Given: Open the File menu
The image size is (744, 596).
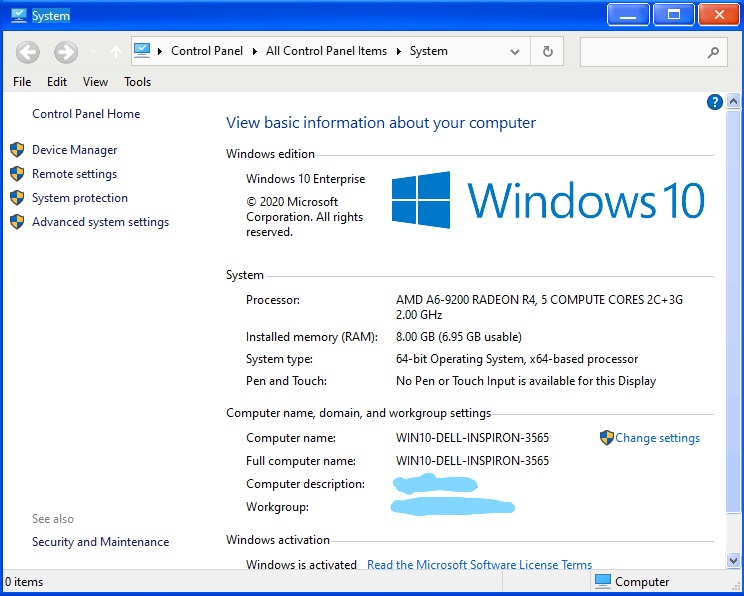Looking at the screenshot, I should pyautogui.click(x=22, y=82).
